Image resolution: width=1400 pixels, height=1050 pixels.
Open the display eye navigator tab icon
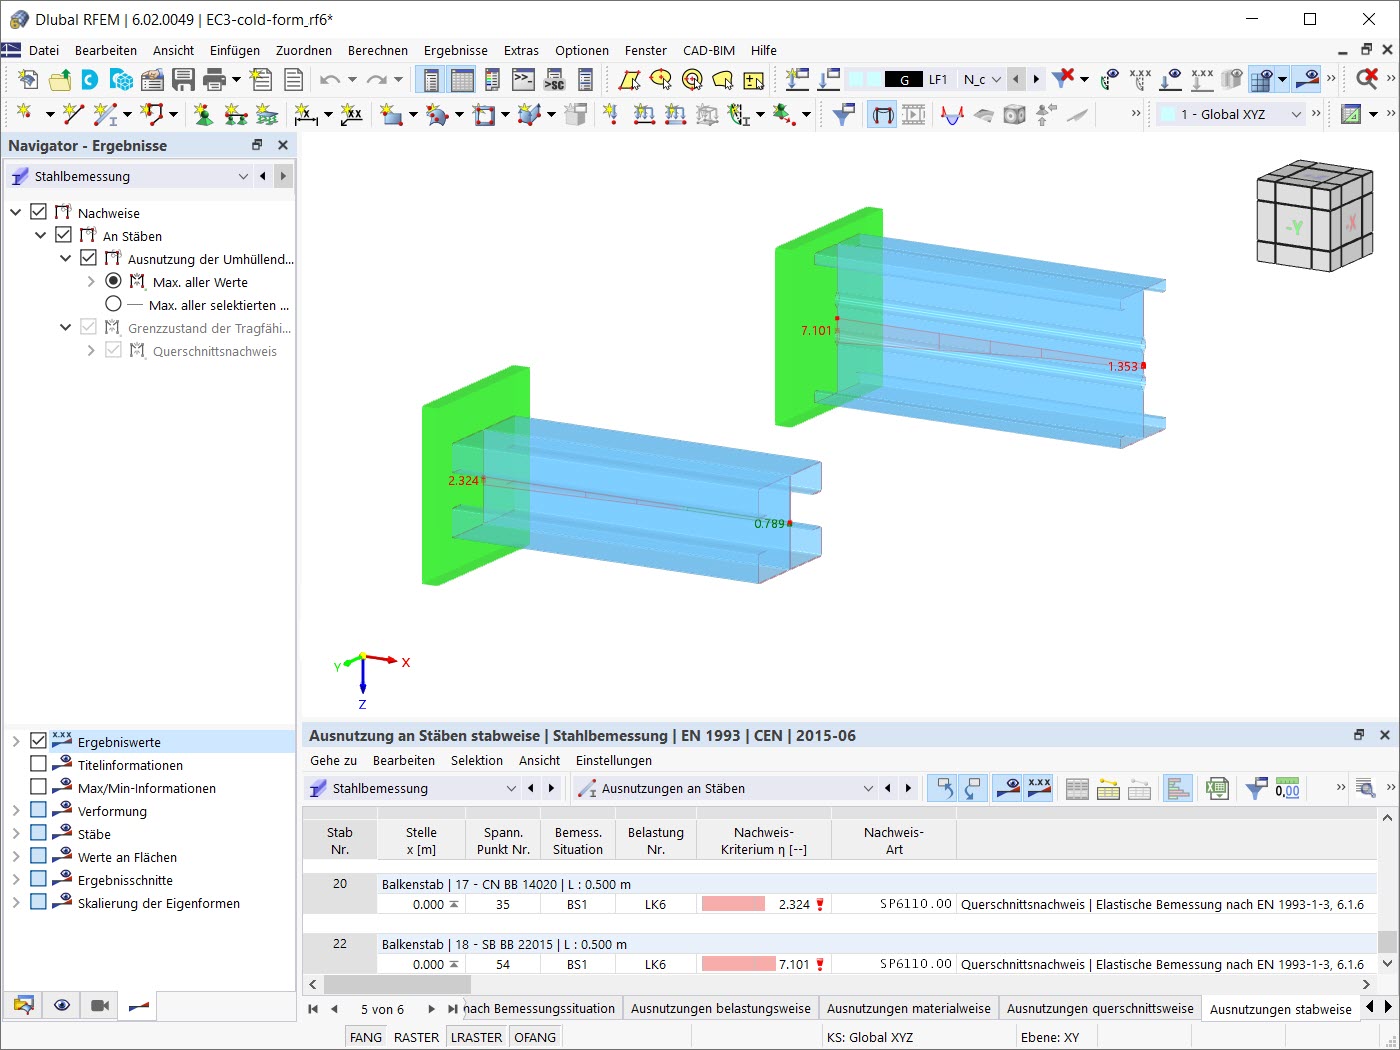click(x=62, y=1005)
